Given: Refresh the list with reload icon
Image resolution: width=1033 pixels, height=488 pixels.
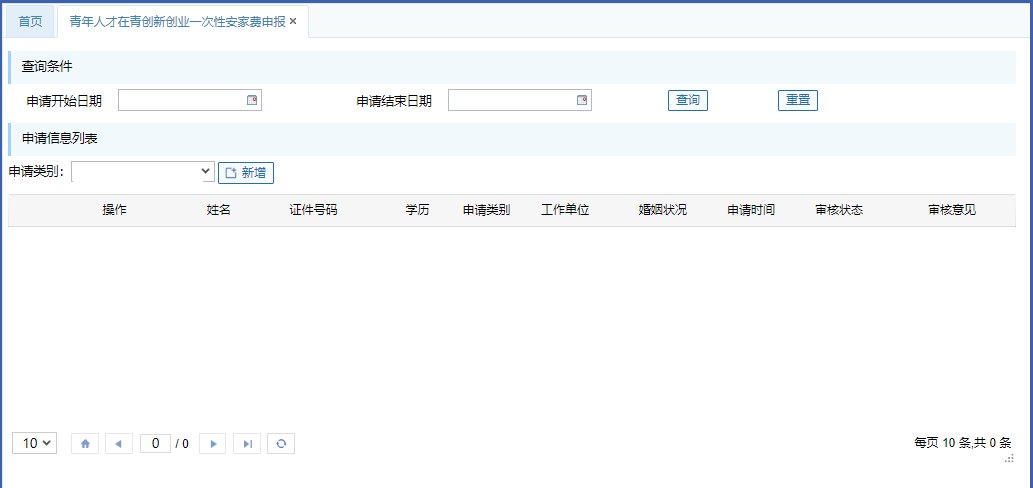Looking at the screenshot, I should point(281,444).
